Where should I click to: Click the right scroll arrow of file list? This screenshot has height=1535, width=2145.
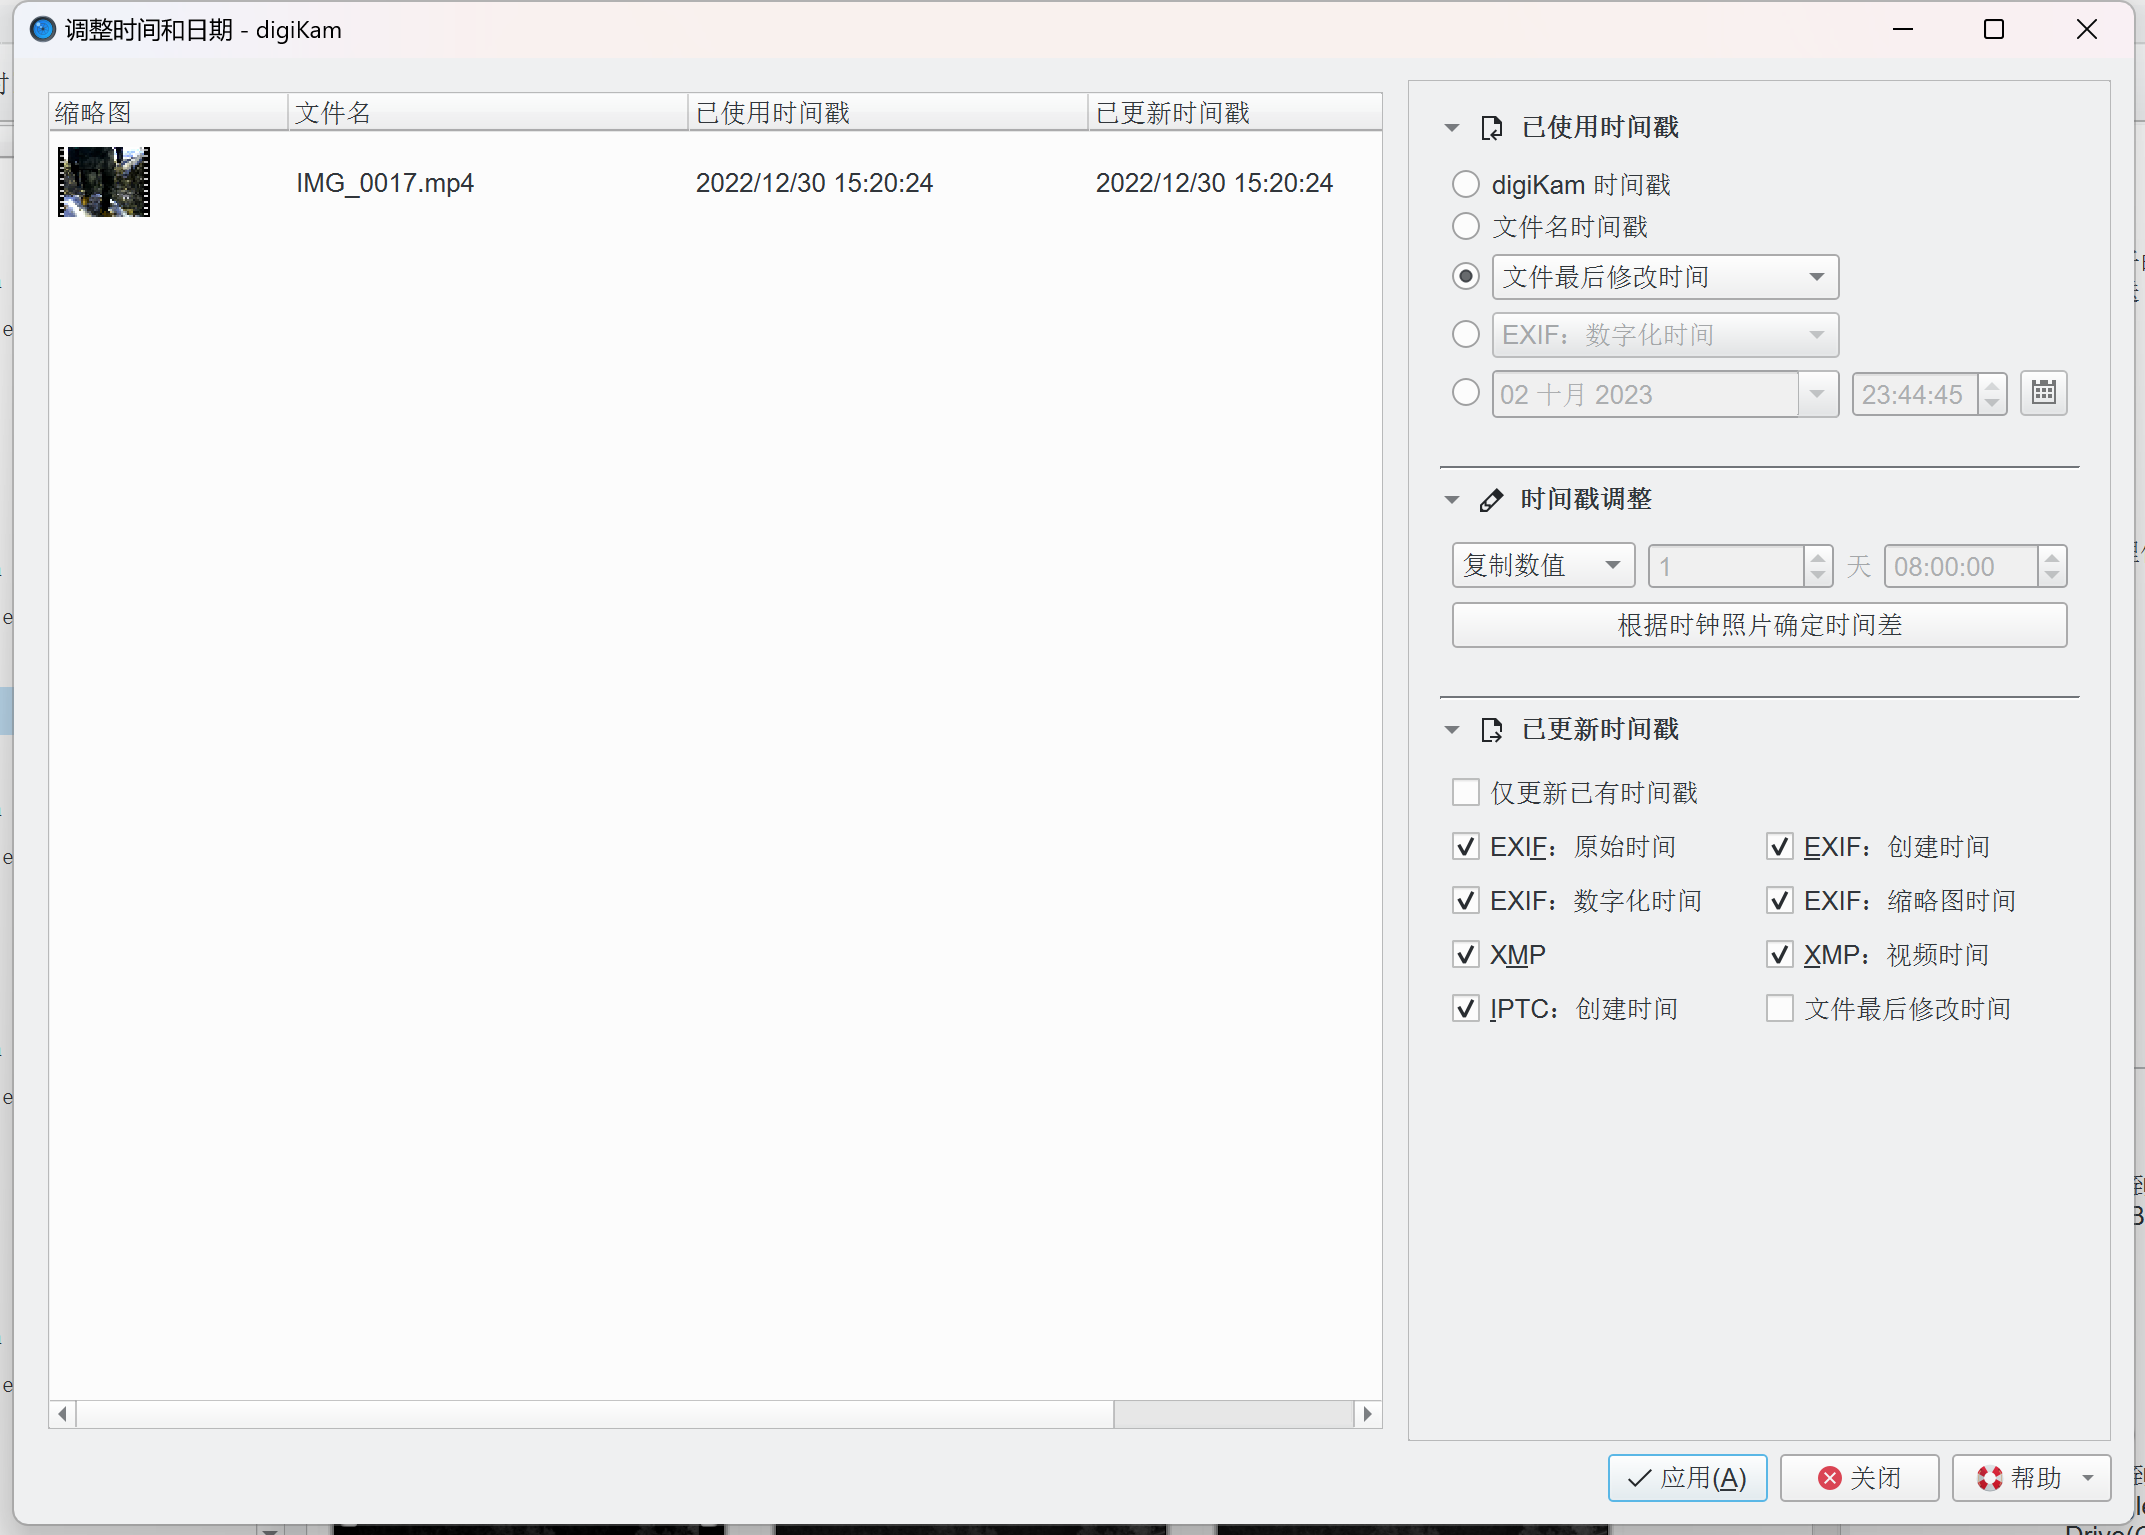click(1367, 1414)
